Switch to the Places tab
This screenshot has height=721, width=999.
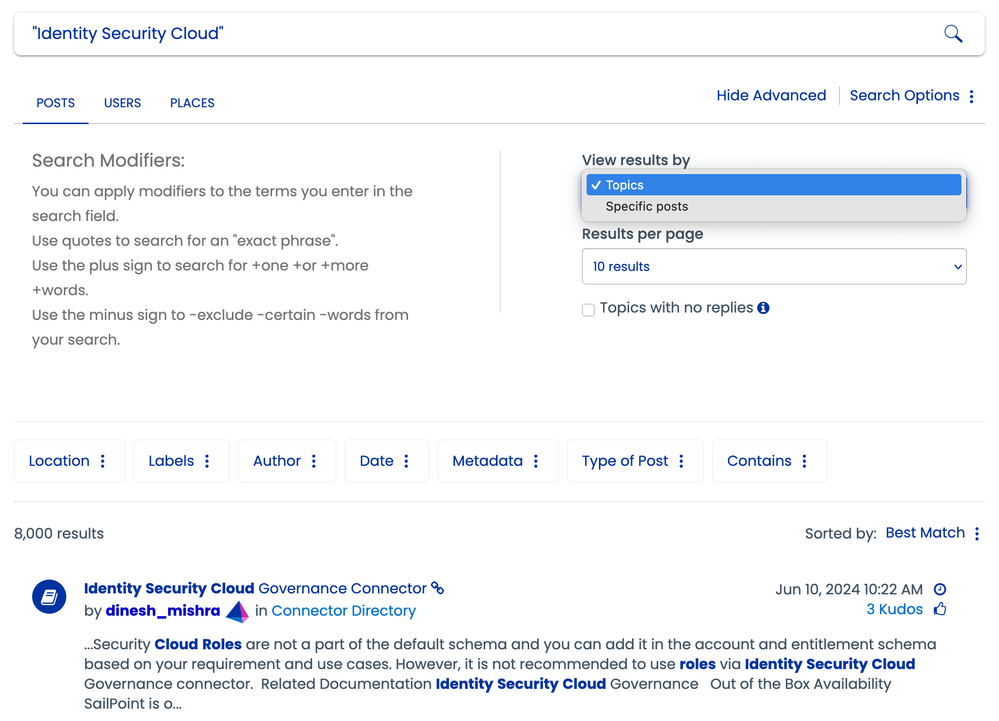coord(192,103)
